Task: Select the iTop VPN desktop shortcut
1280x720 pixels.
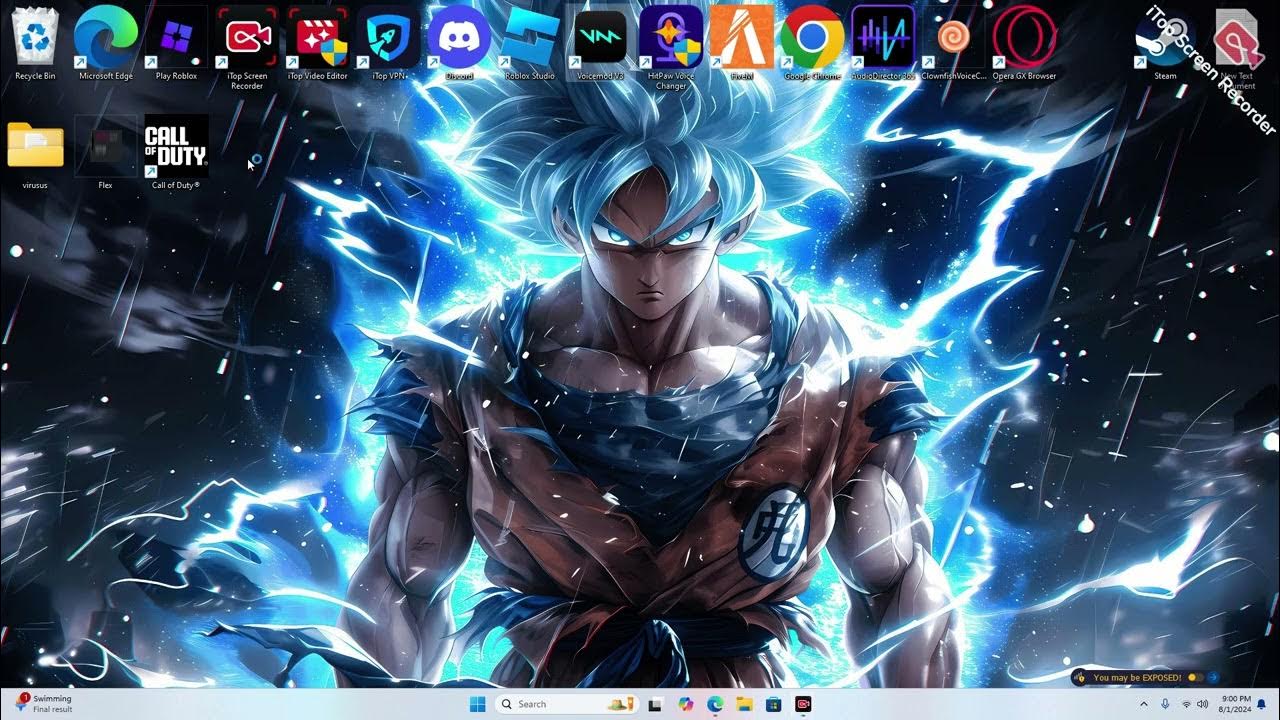Action: [388, 43]
